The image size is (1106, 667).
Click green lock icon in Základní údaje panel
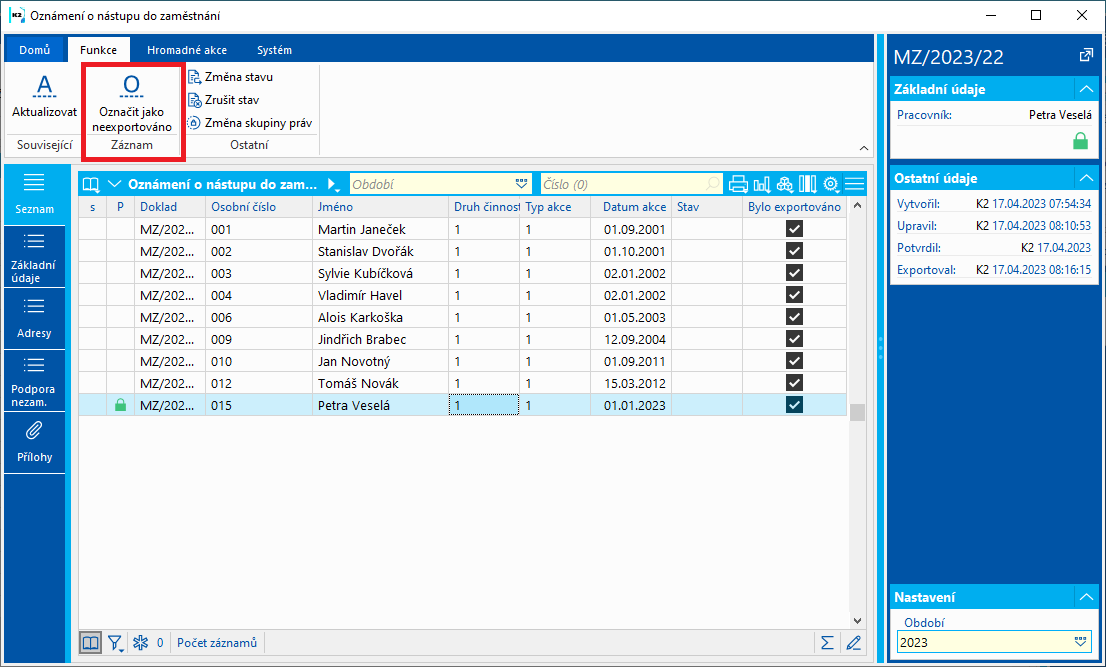[1080, 141]
